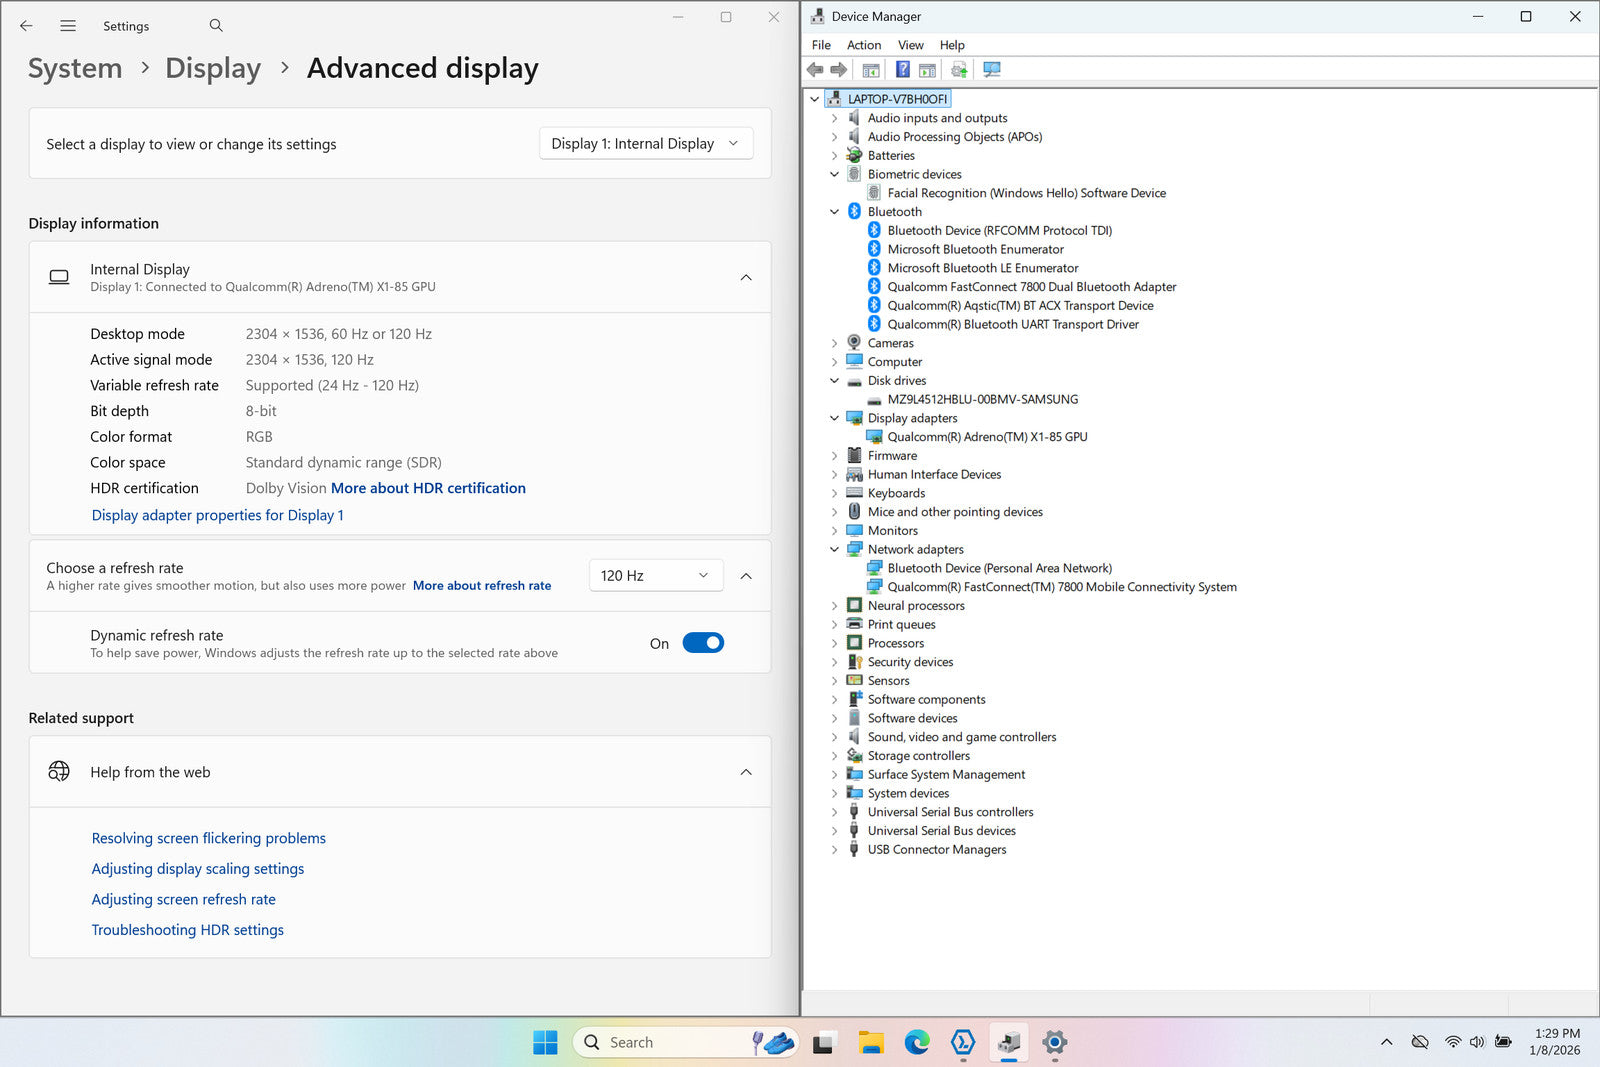The image size is (1600, 1067).
Task: Collapse the Bluetooth tree node
Action: [x=835, y=212]
